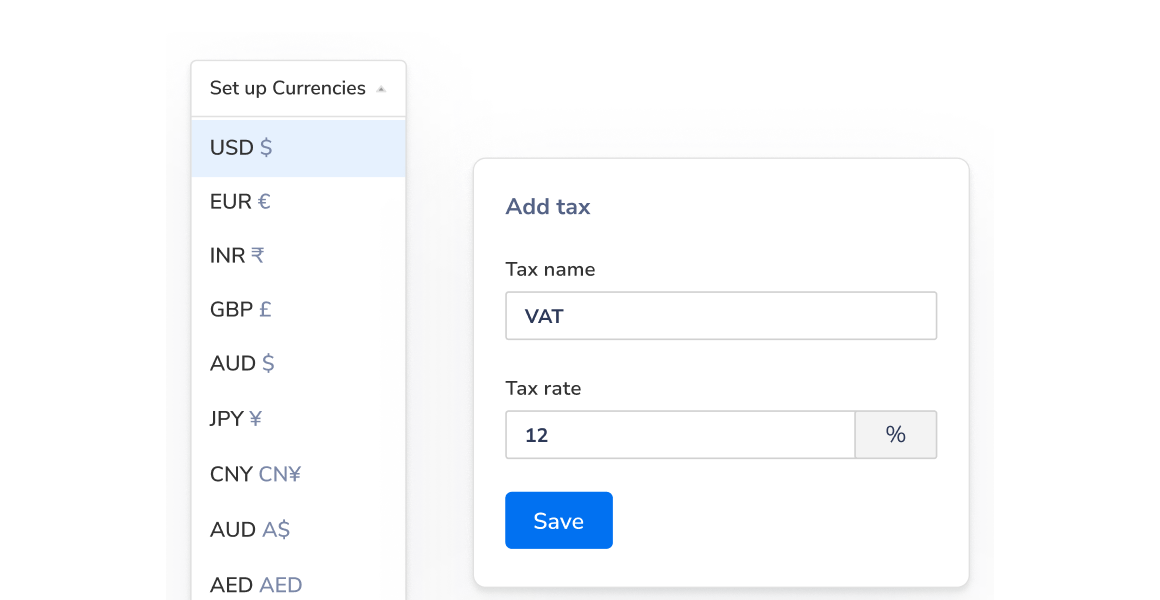
Task: Collapse the Set up Currencies dropdown
Action: [298, 88]
